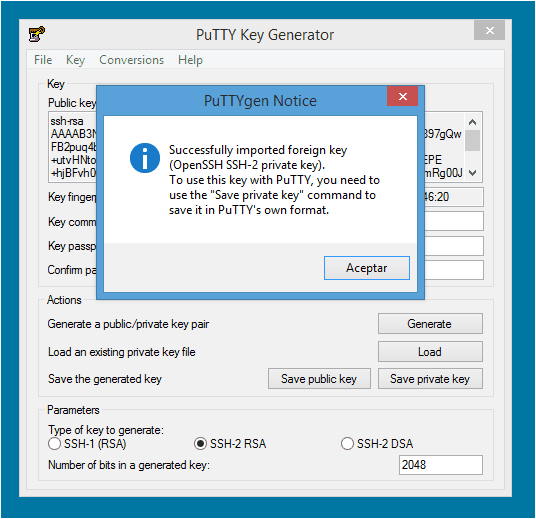Click the PuTTY Key Generator title bar icon
The width and height of the screenshot is (536, 519).
(x=37, y=34)
